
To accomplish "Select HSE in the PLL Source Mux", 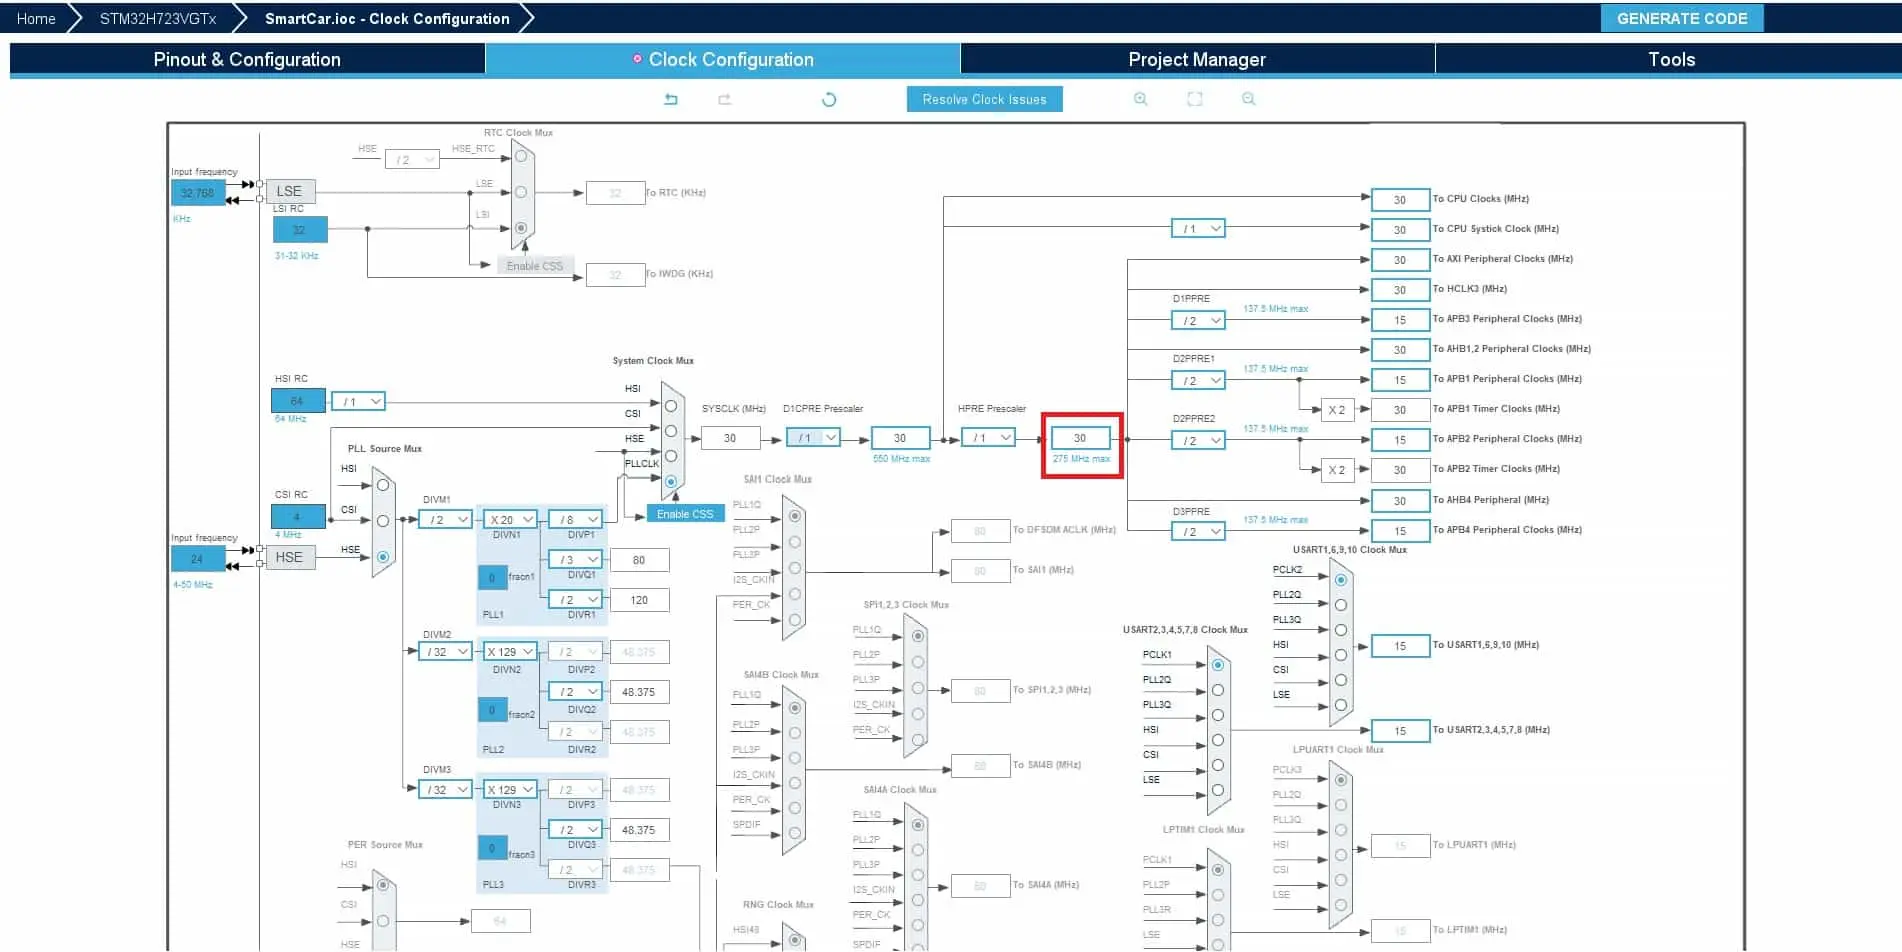I will coord(383,557).
